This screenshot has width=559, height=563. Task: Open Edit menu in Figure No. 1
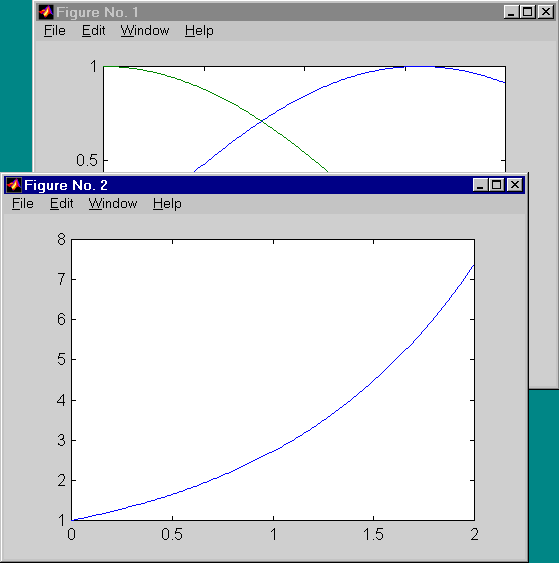(93, 31)
